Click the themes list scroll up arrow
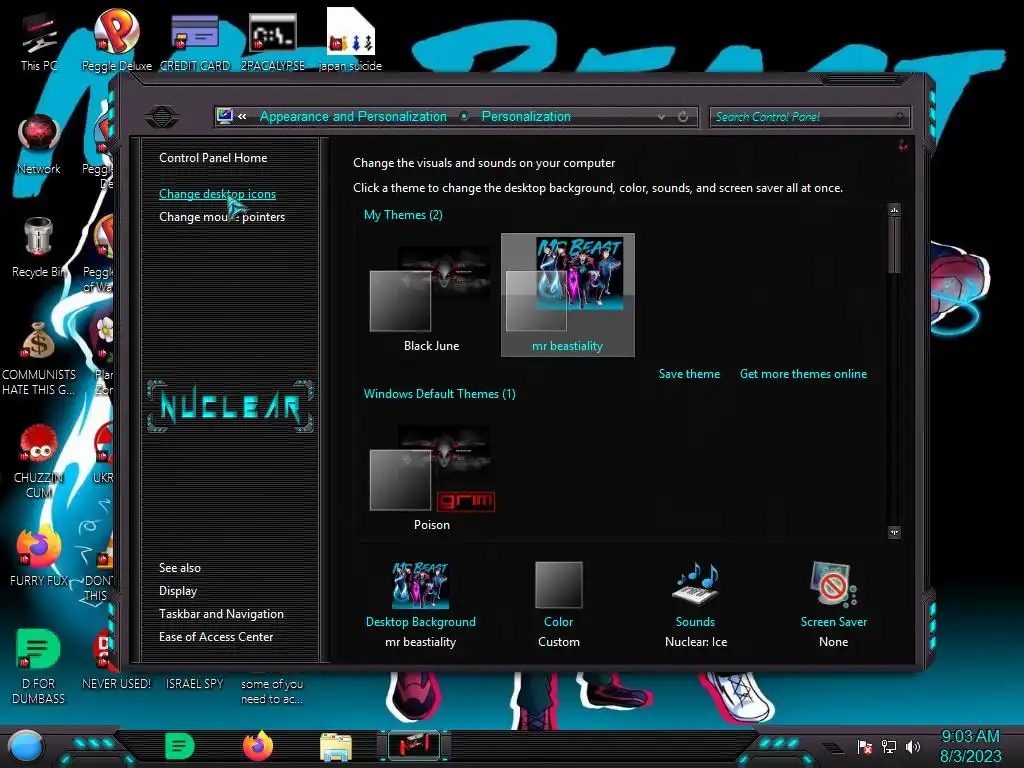The image size is (1024, 768). [x=895, y=210]
